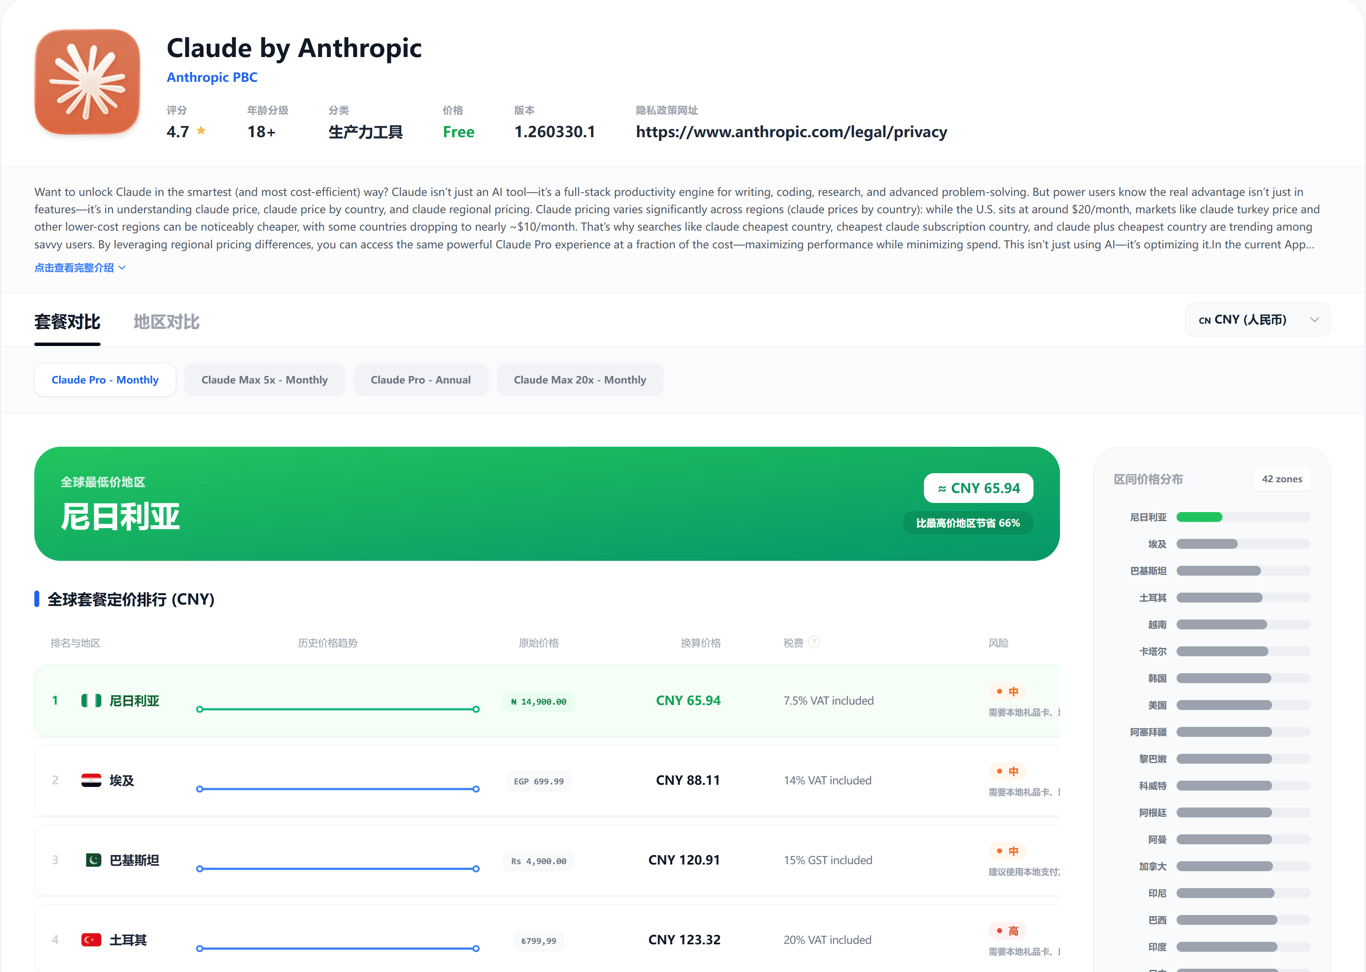Click Egypt's medium risk badge
The image size is (1366, 972).
[x=1007, y=772]
